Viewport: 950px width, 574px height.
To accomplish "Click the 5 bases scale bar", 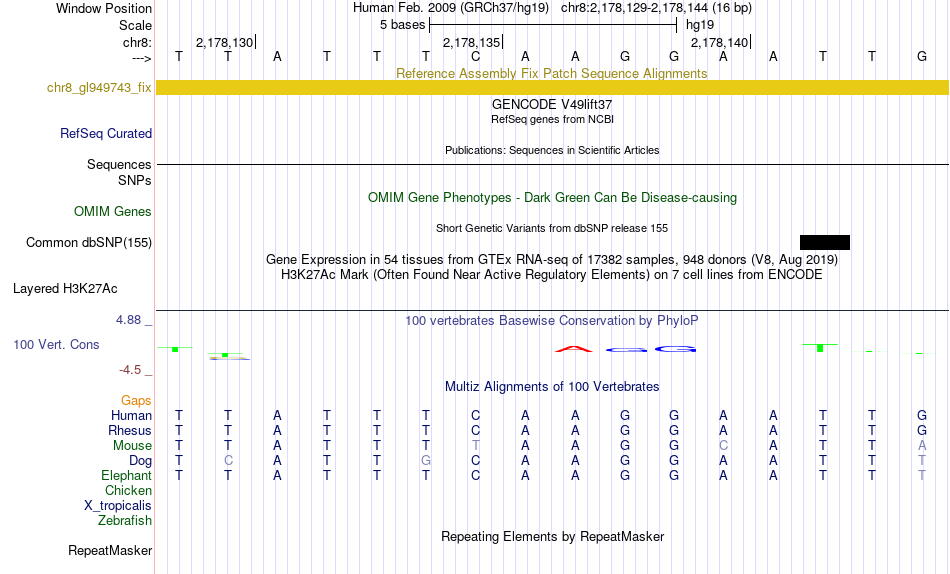I will click(553, 25).
